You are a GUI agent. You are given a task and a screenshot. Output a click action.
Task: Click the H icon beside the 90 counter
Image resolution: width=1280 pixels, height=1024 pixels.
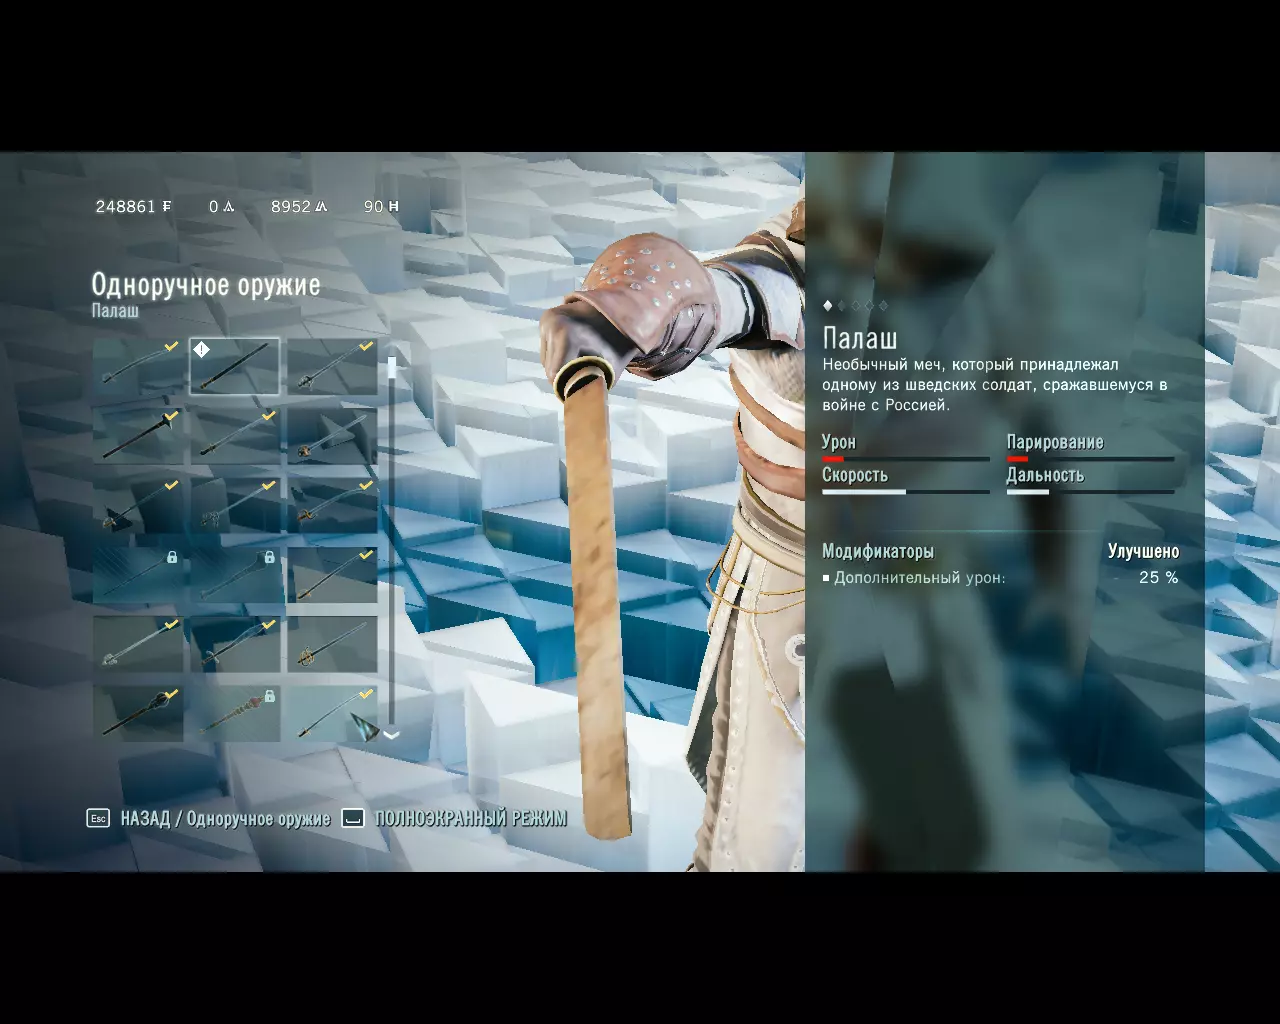[393, 207]
